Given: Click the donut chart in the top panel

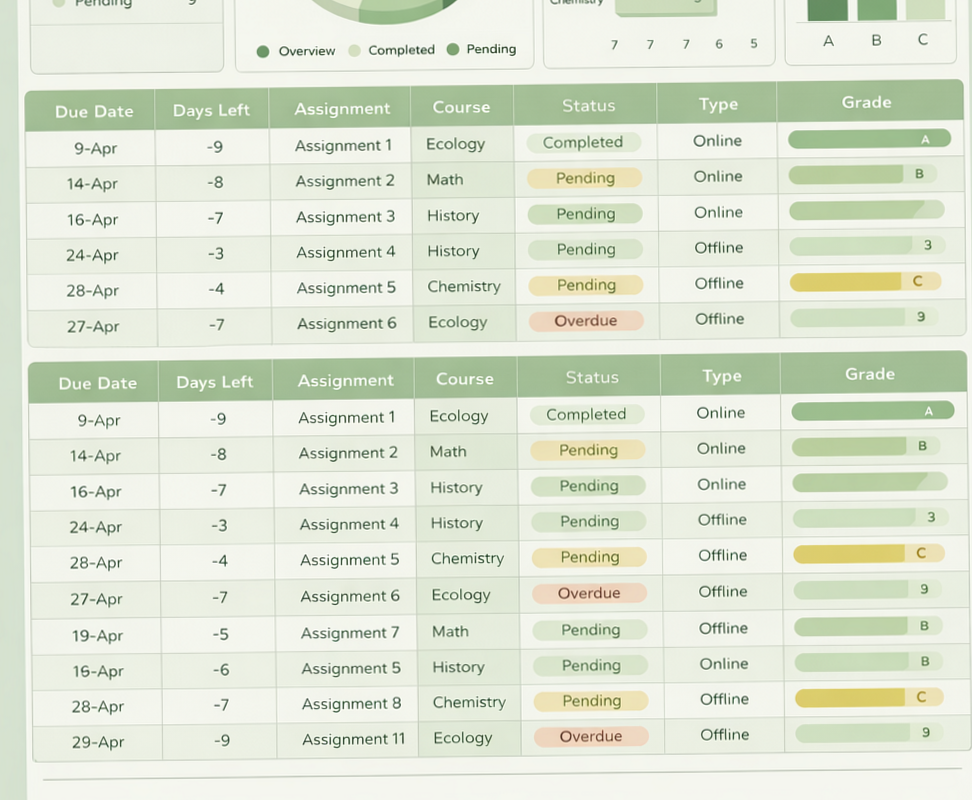Looking at the screenshot, I should click(385, 10).
